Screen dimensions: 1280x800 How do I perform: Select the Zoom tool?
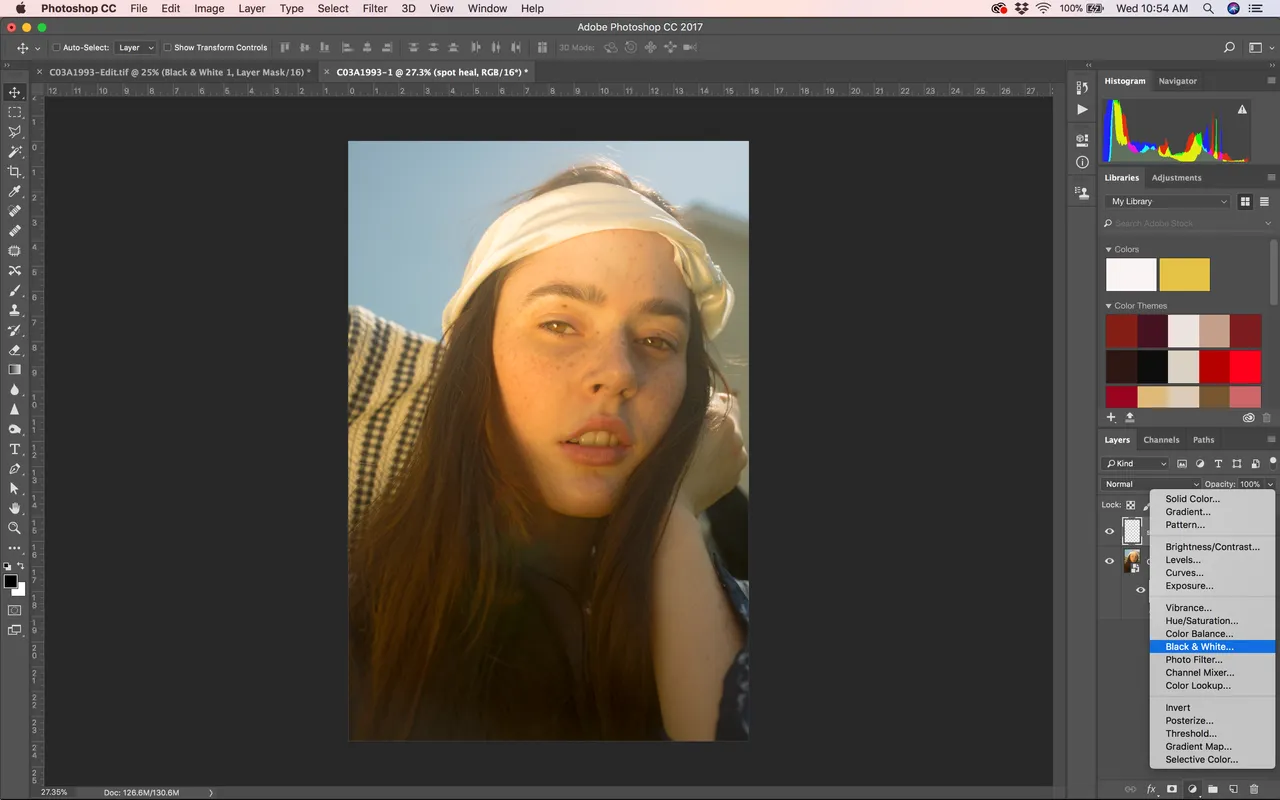click(x=15, y=528)
